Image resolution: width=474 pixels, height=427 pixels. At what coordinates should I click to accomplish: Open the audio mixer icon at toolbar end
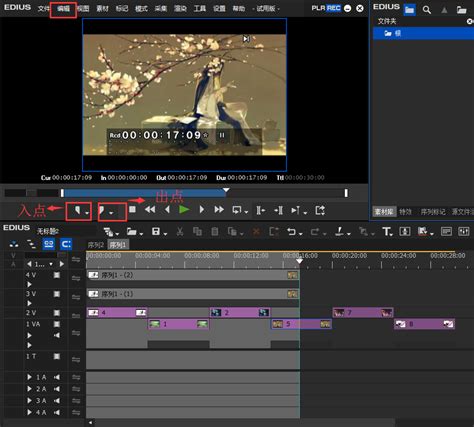[x=463, y=231]
